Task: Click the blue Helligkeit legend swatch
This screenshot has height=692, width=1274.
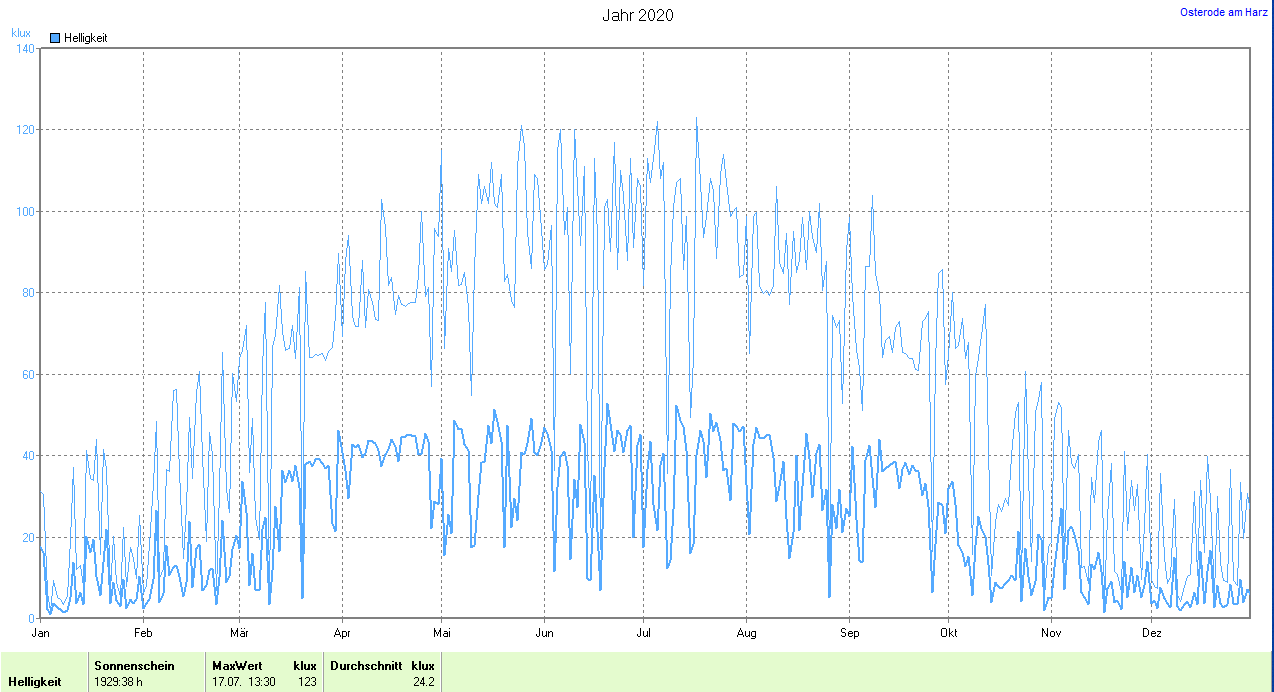Action: pos(55,38)
